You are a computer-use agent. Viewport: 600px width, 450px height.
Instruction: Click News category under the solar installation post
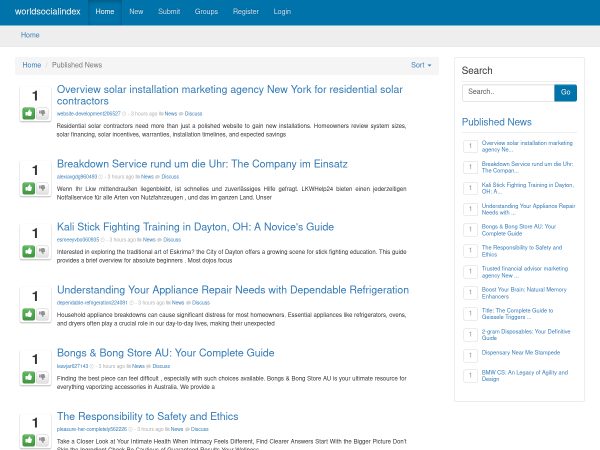[171, 114]
